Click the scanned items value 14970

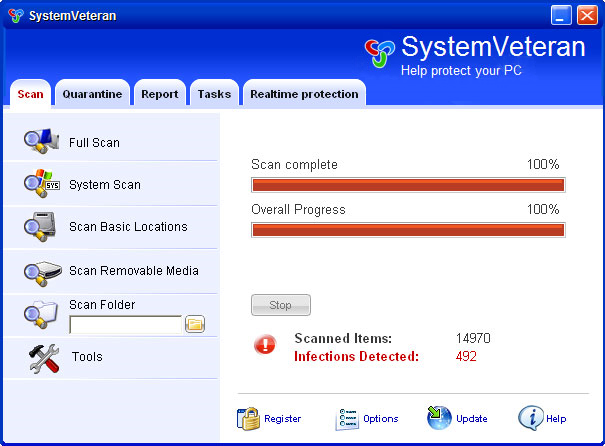[x=473, y=338]
